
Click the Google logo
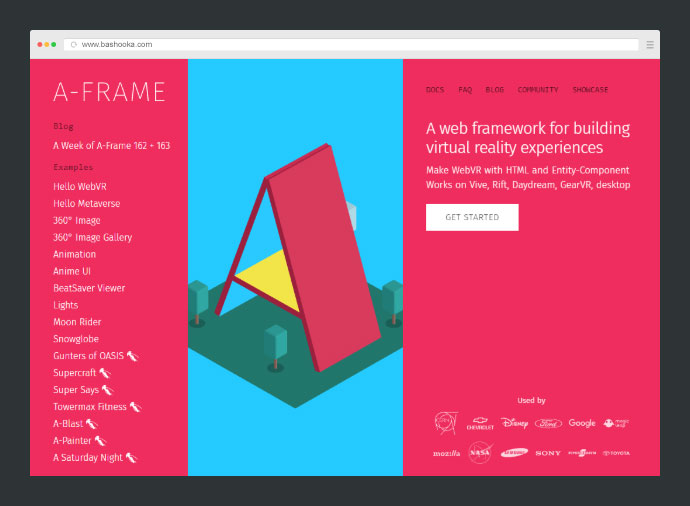(582, 423)
